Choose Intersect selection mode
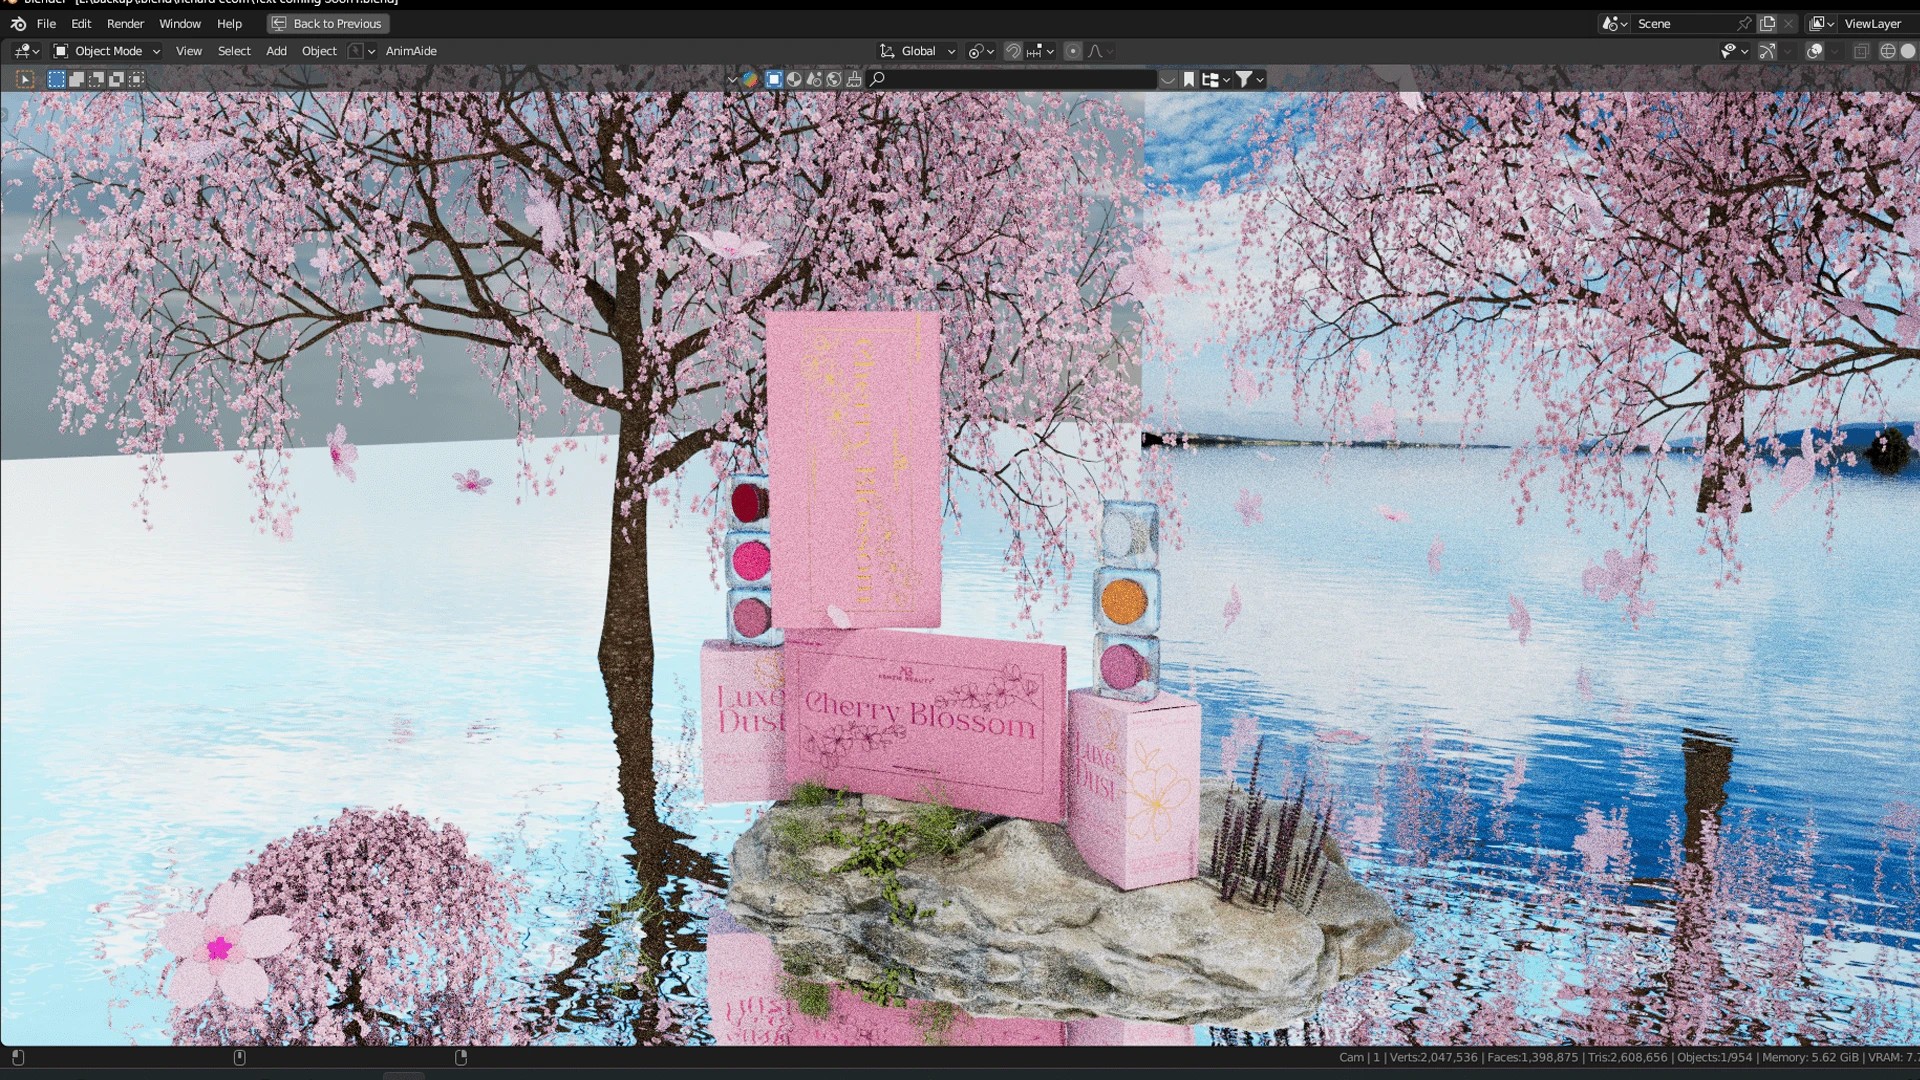 pos(136,79)
